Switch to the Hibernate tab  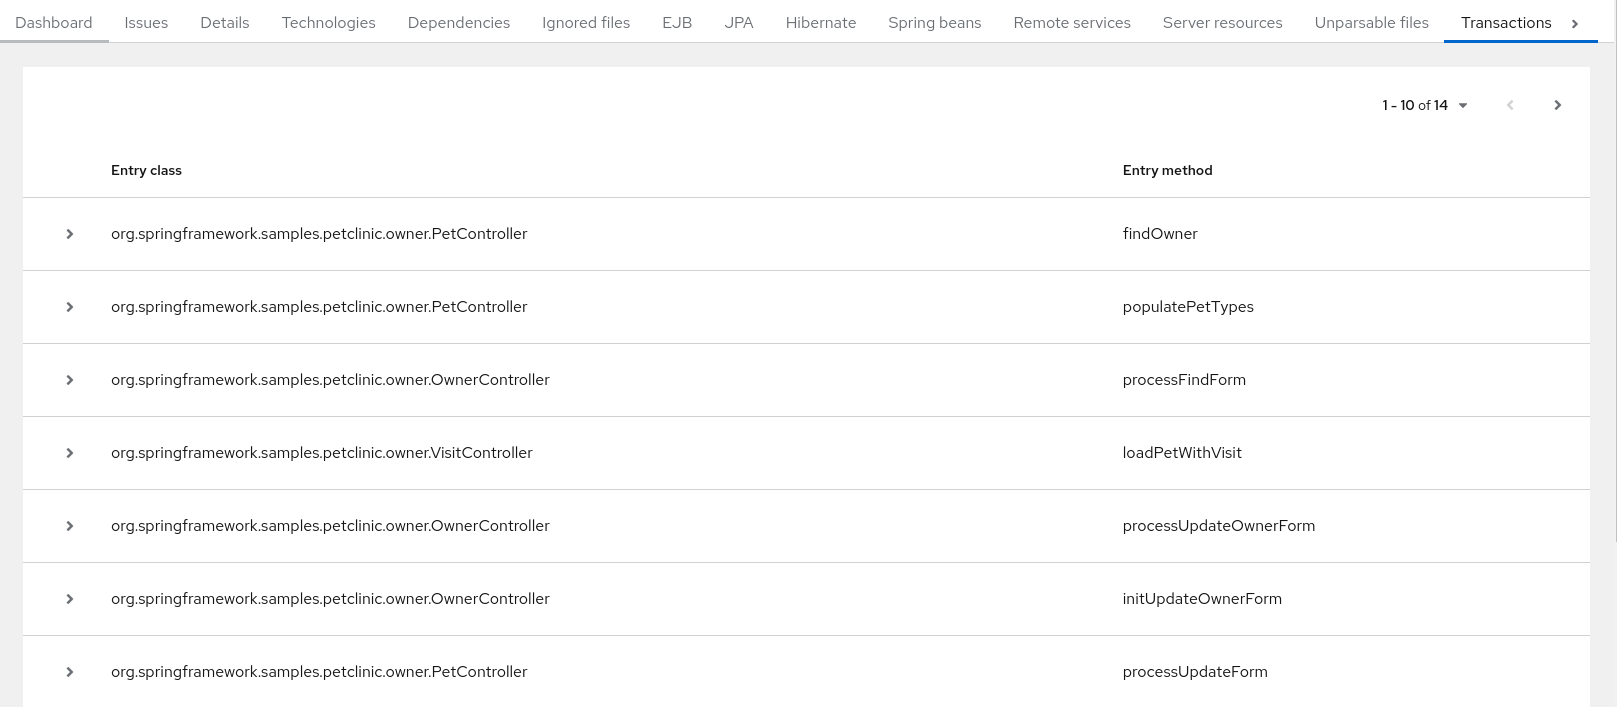[820, 22]
